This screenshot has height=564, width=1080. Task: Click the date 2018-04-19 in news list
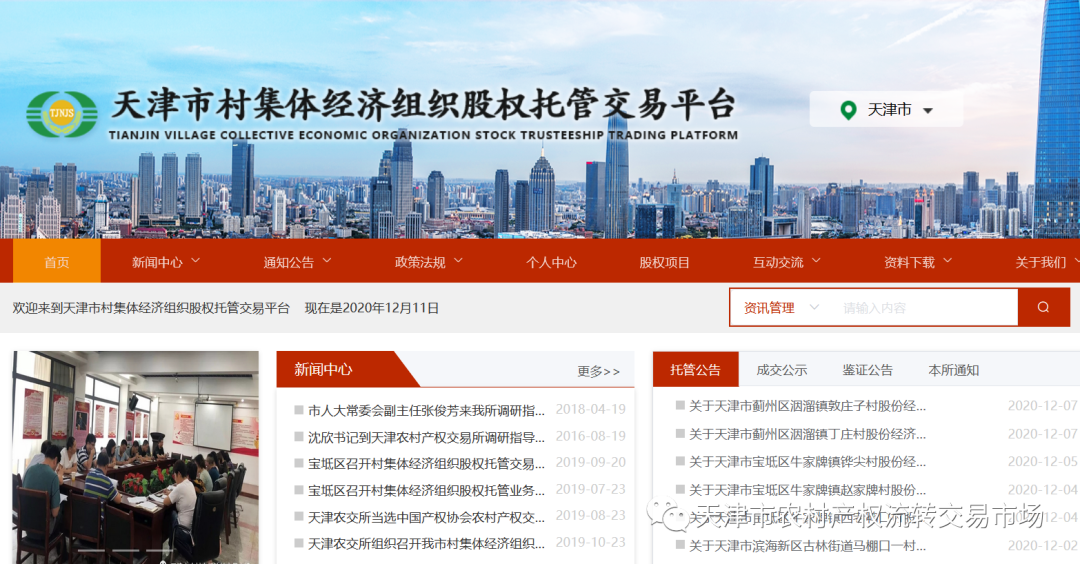tap(591, 409)
